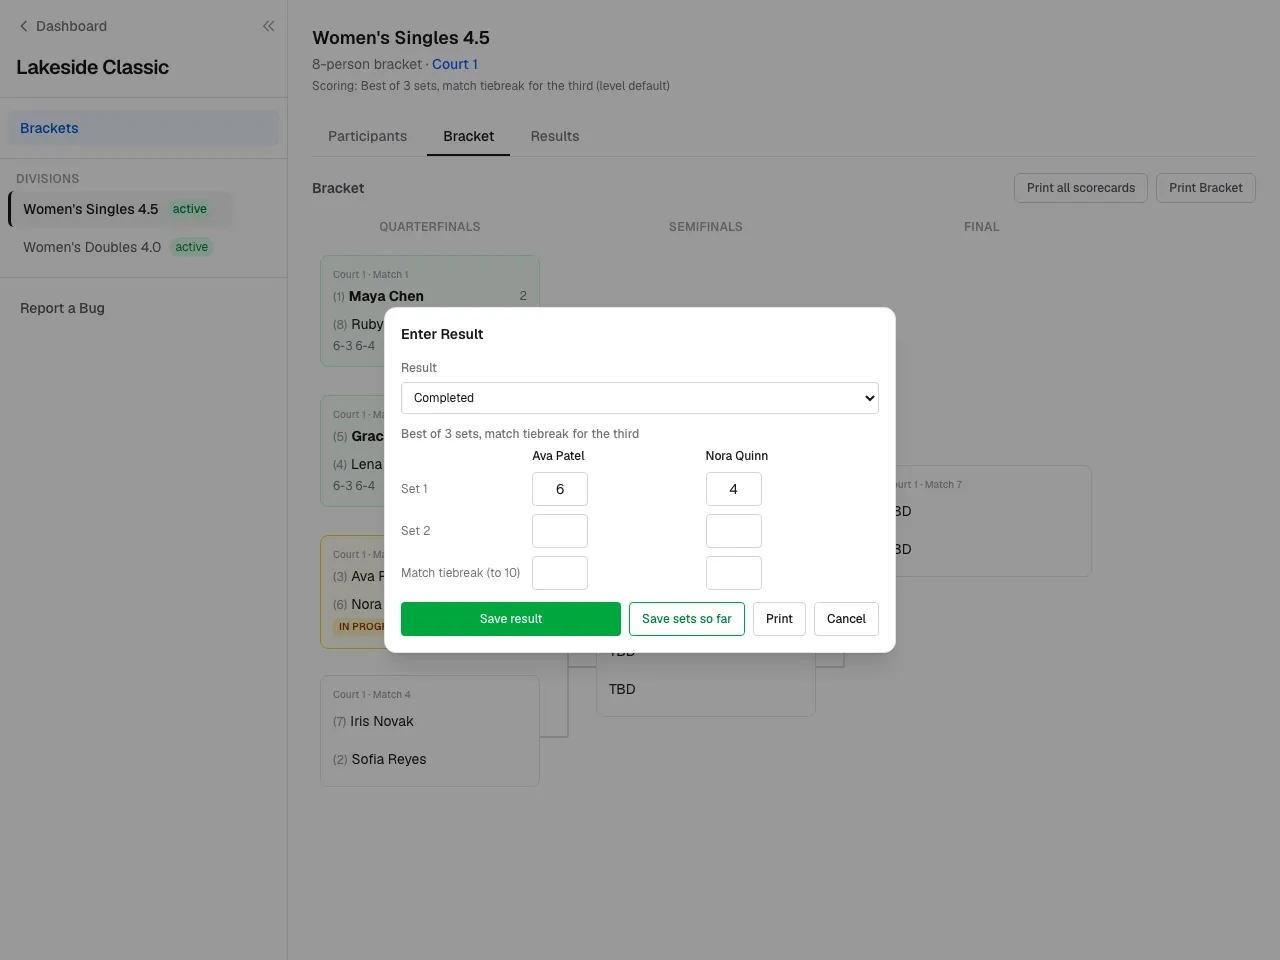Open the Court 1 link
Screen dimensions: 1280x960
point(455,64)
